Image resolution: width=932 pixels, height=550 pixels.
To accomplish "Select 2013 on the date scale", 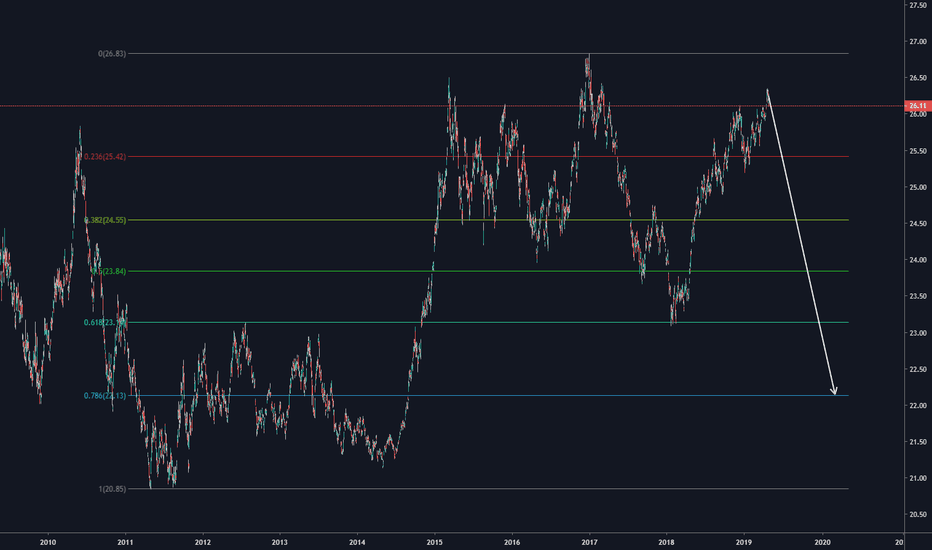I will tap(279, 542).
